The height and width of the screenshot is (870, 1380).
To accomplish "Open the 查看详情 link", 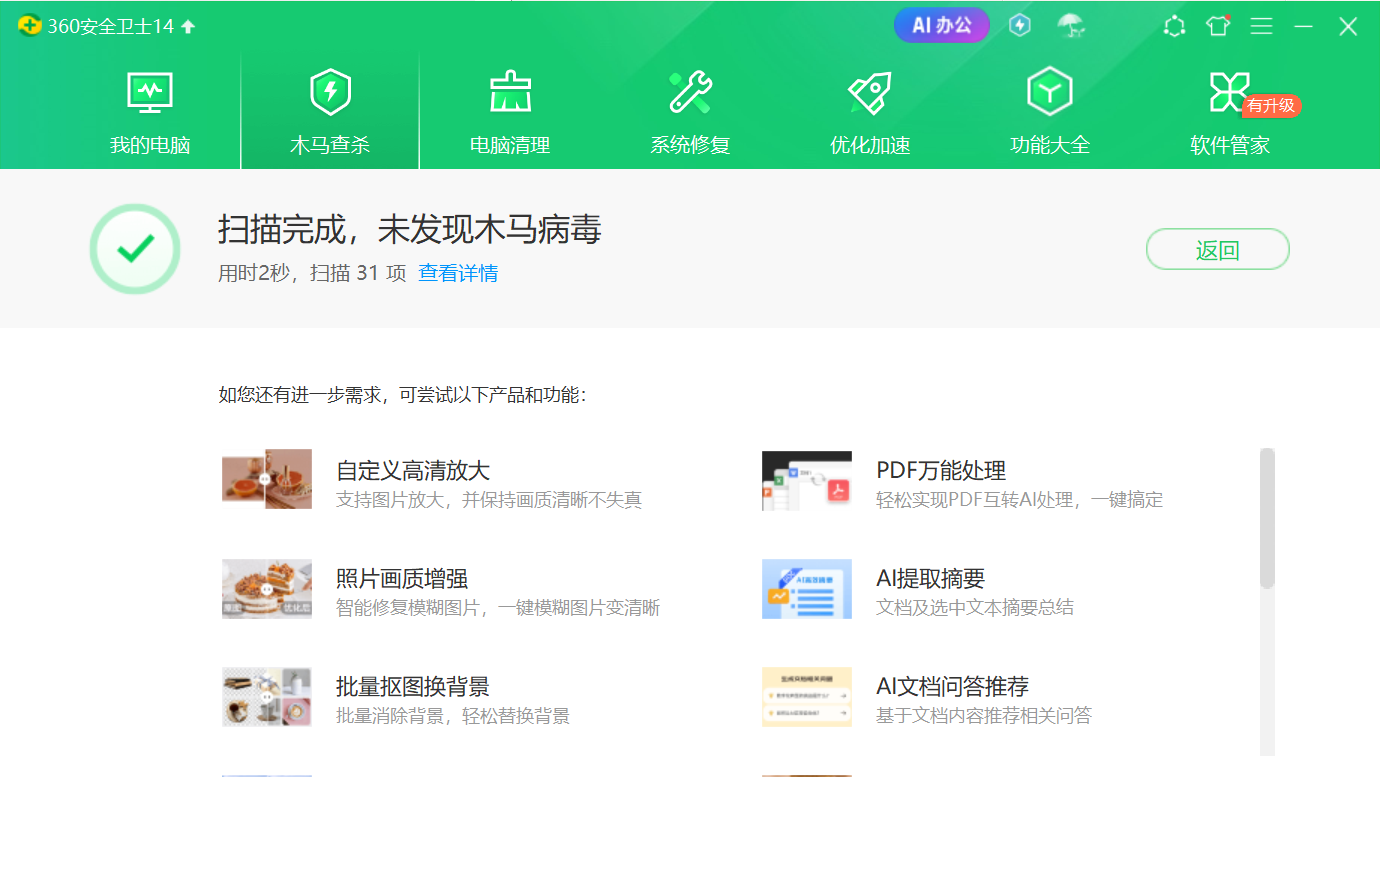I will (458, 273).
